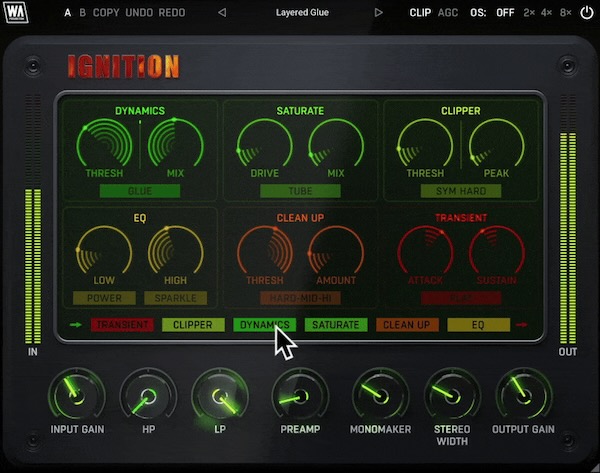The height and width of the screenshot is (473, 600).
Task: Click COPY in the top bar
Action: [x=106, y=13]
